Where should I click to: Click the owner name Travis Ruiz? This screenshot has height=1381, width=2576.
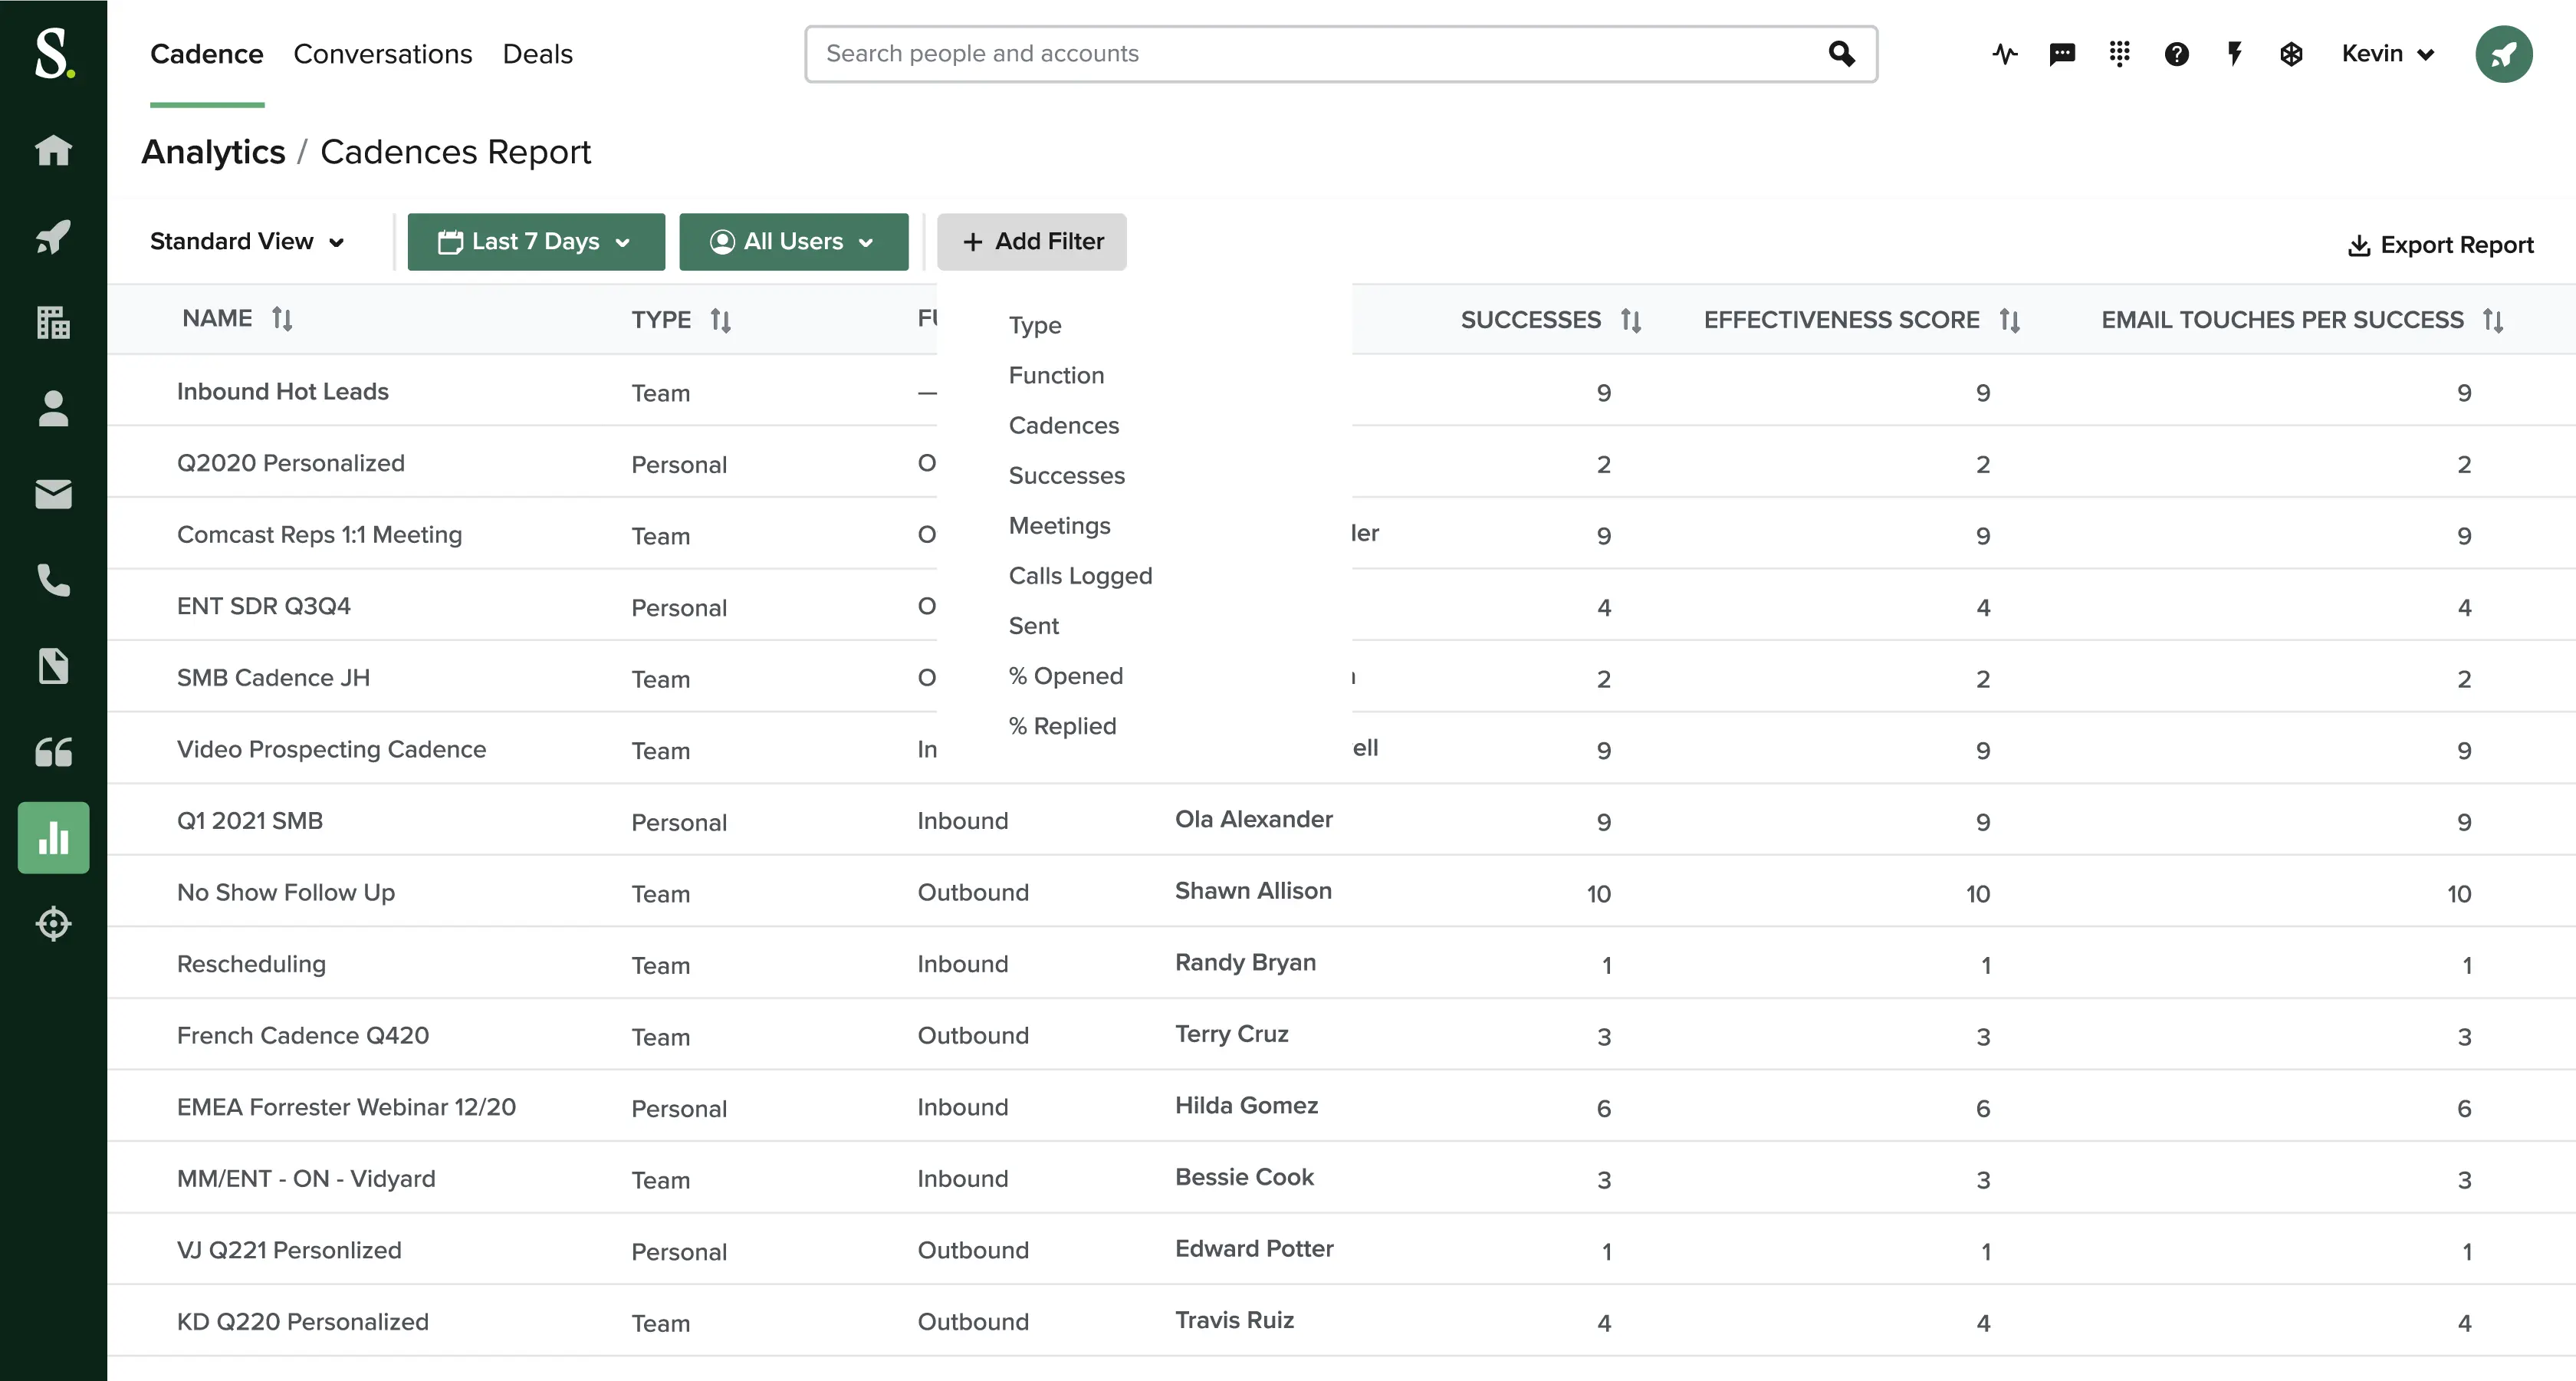pyautogui.click(x=1234, y=1320)
